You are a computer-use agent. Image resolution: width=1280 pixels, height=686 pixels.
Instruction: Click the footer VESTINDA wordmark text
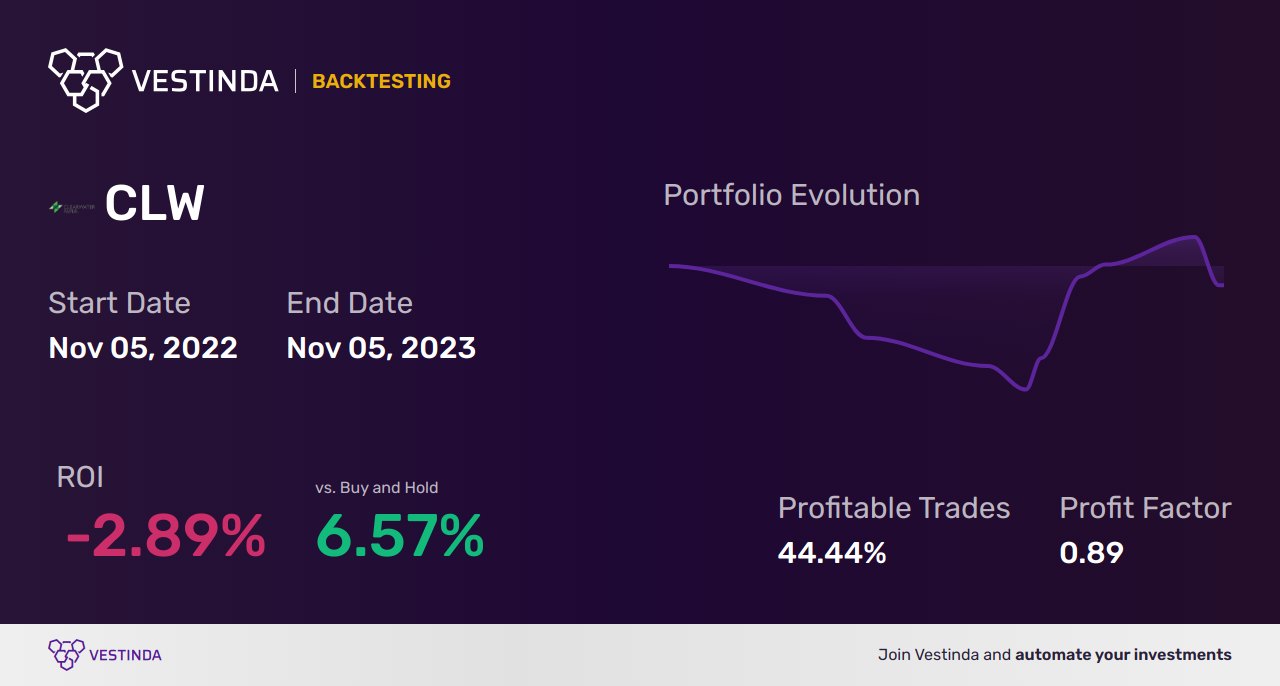pyautogui.click(x=125, y=655)
